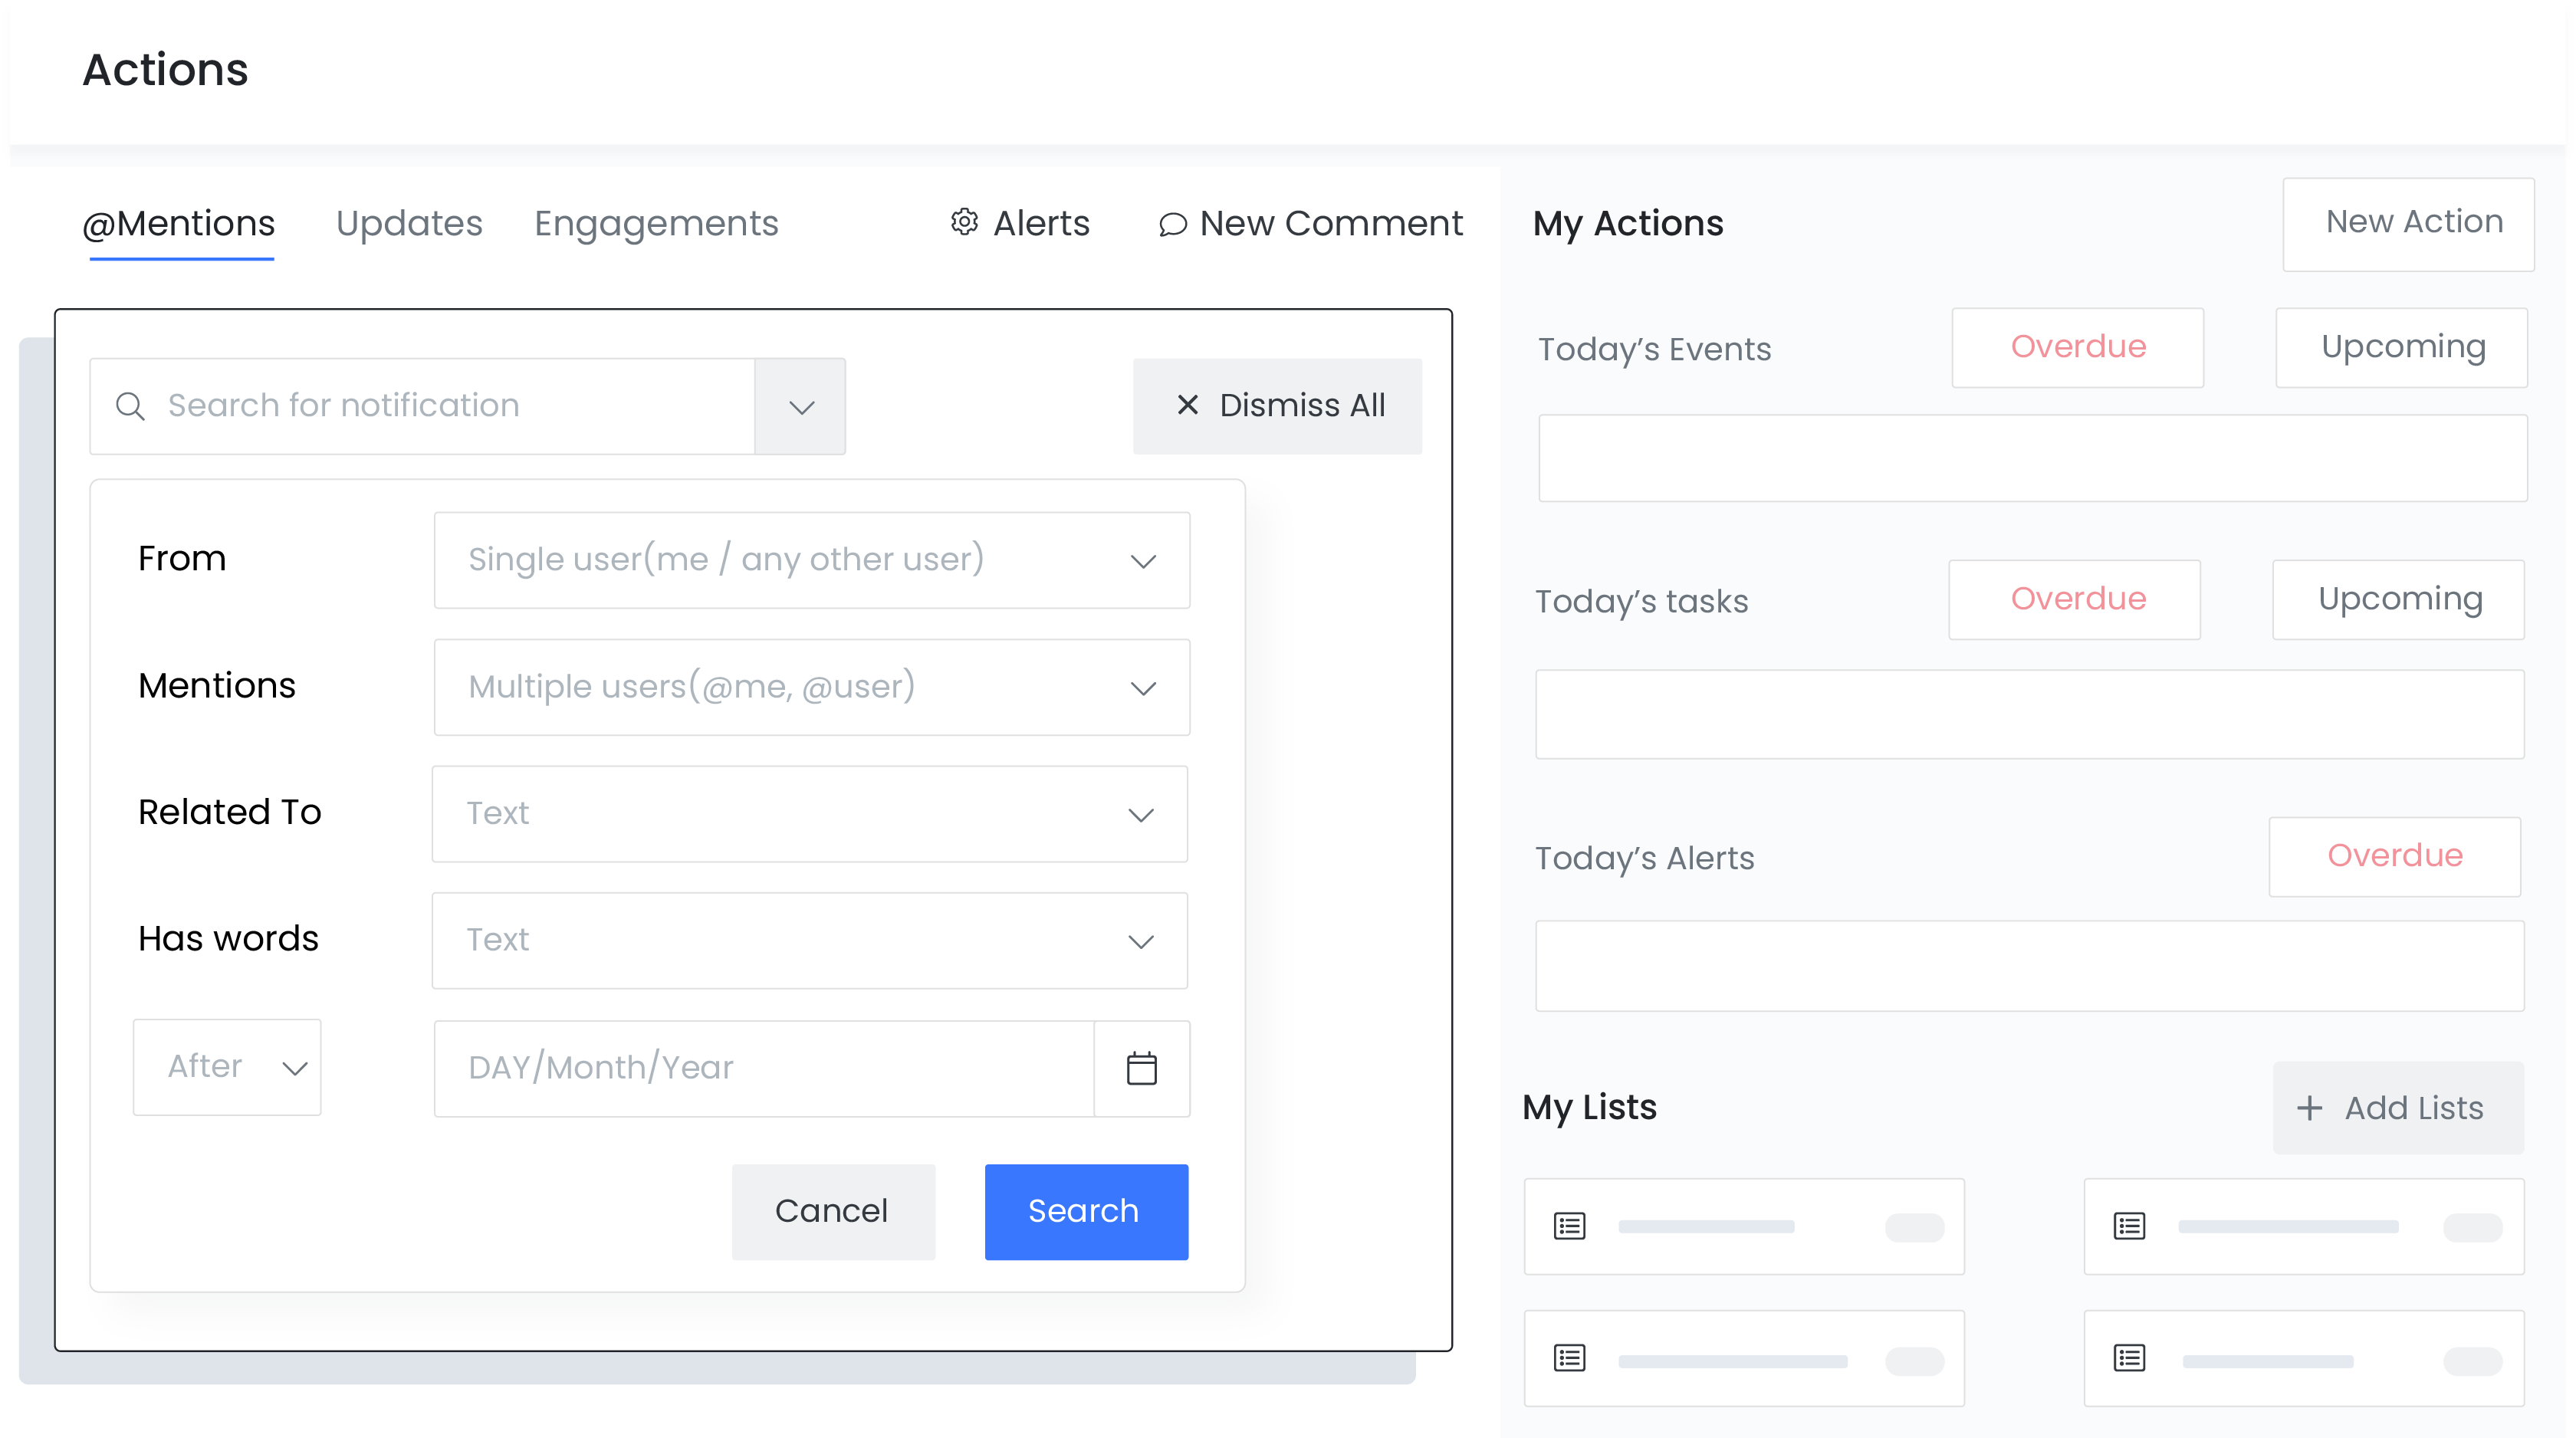The image size is (2576, 1438).
Task: Click the X icon in Dismiss All
Action: pos(1187,405)
